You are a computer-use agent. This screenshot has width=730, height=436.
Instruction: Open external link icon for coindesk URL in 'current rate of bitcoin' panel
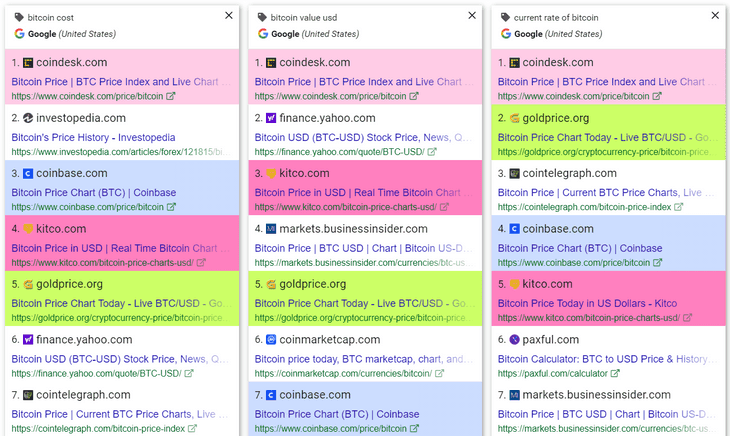[x=657, y=96]
